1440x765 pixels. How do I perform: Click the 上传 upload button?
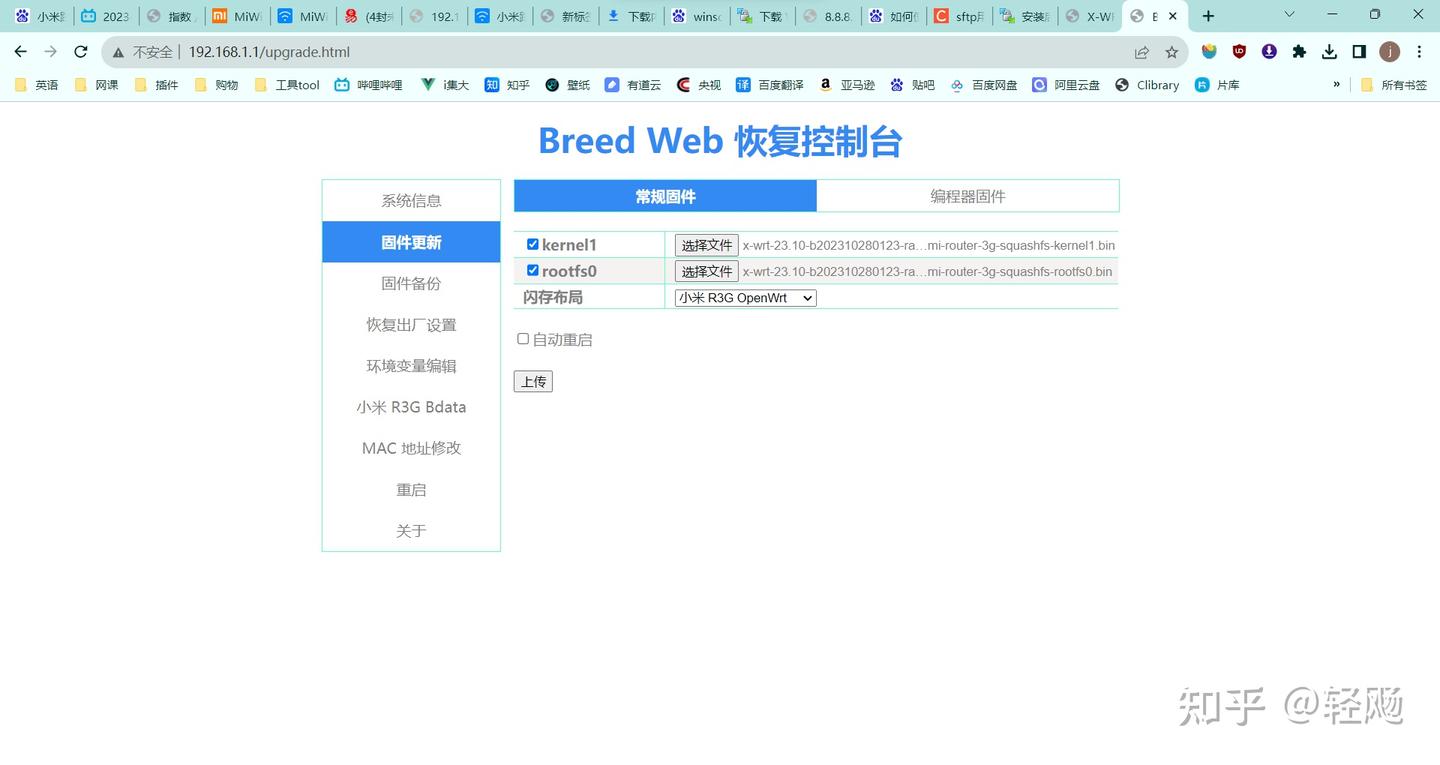click(x=533, y=381)
